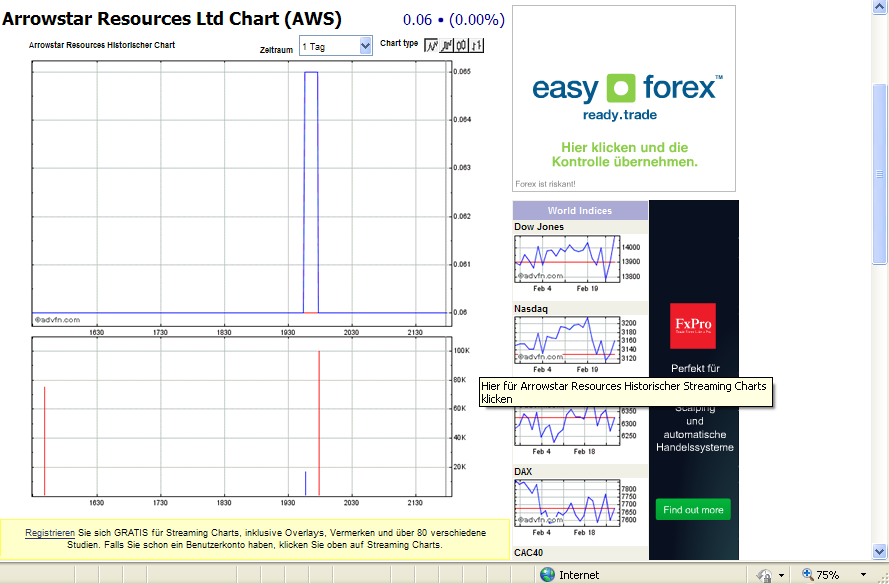
Task: Click the Internet zone globe icon
Action: pyautogui.click(x=547, y=573)
